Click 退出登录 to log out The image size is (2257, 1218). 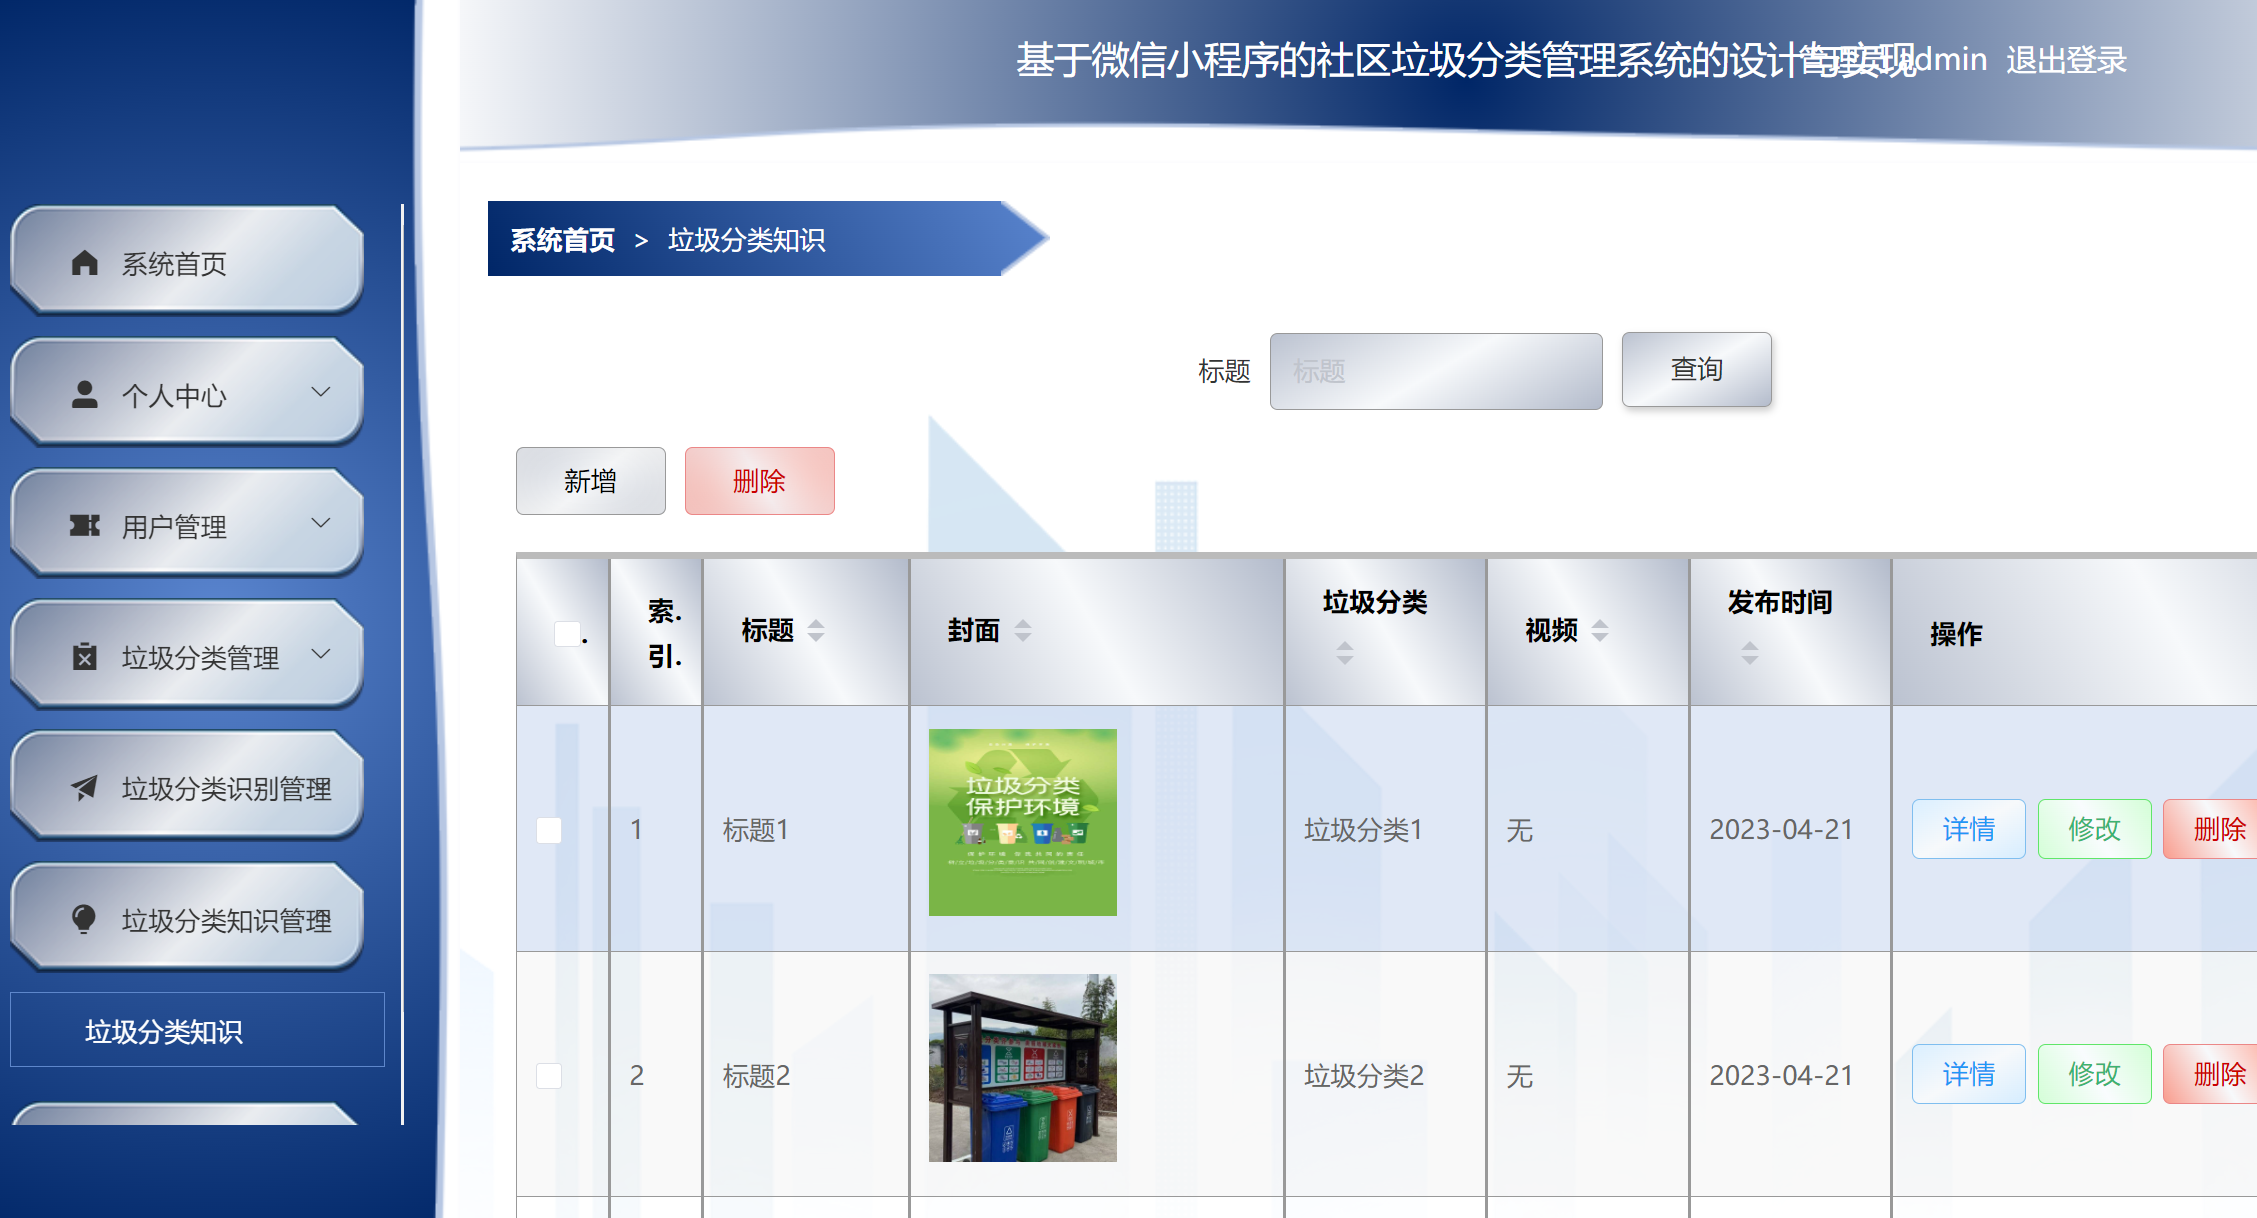(x=2064, y=60)
